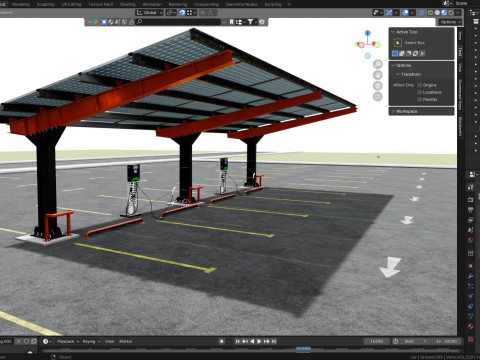Choose Invert selection mode icon
Screen dimensions: 480x360
tap(416, 53)
